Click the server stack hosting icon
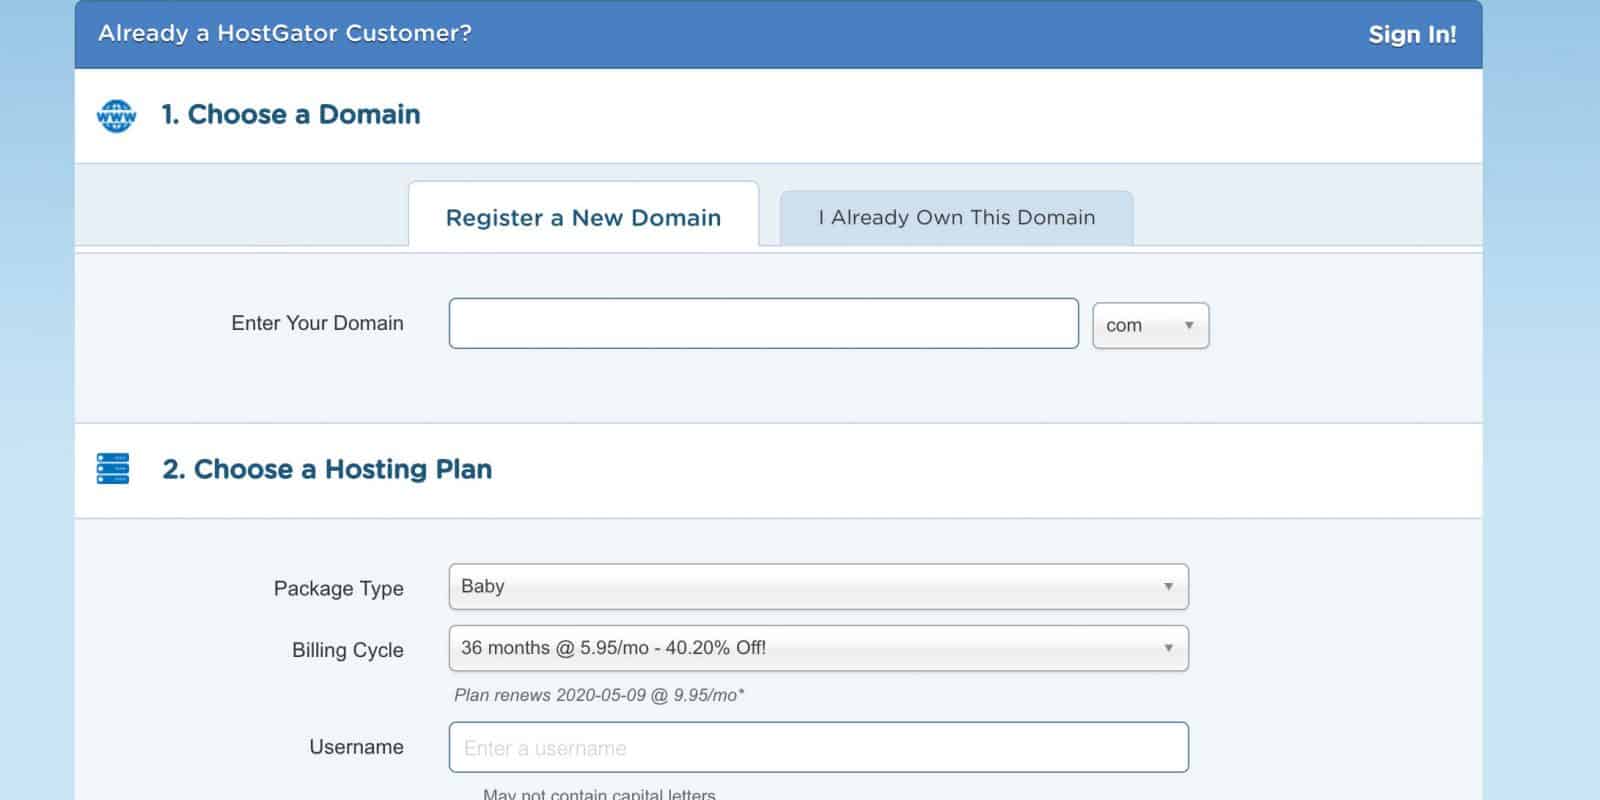The height and width of the screenshot is (800, 1600). tap(113, 469)
